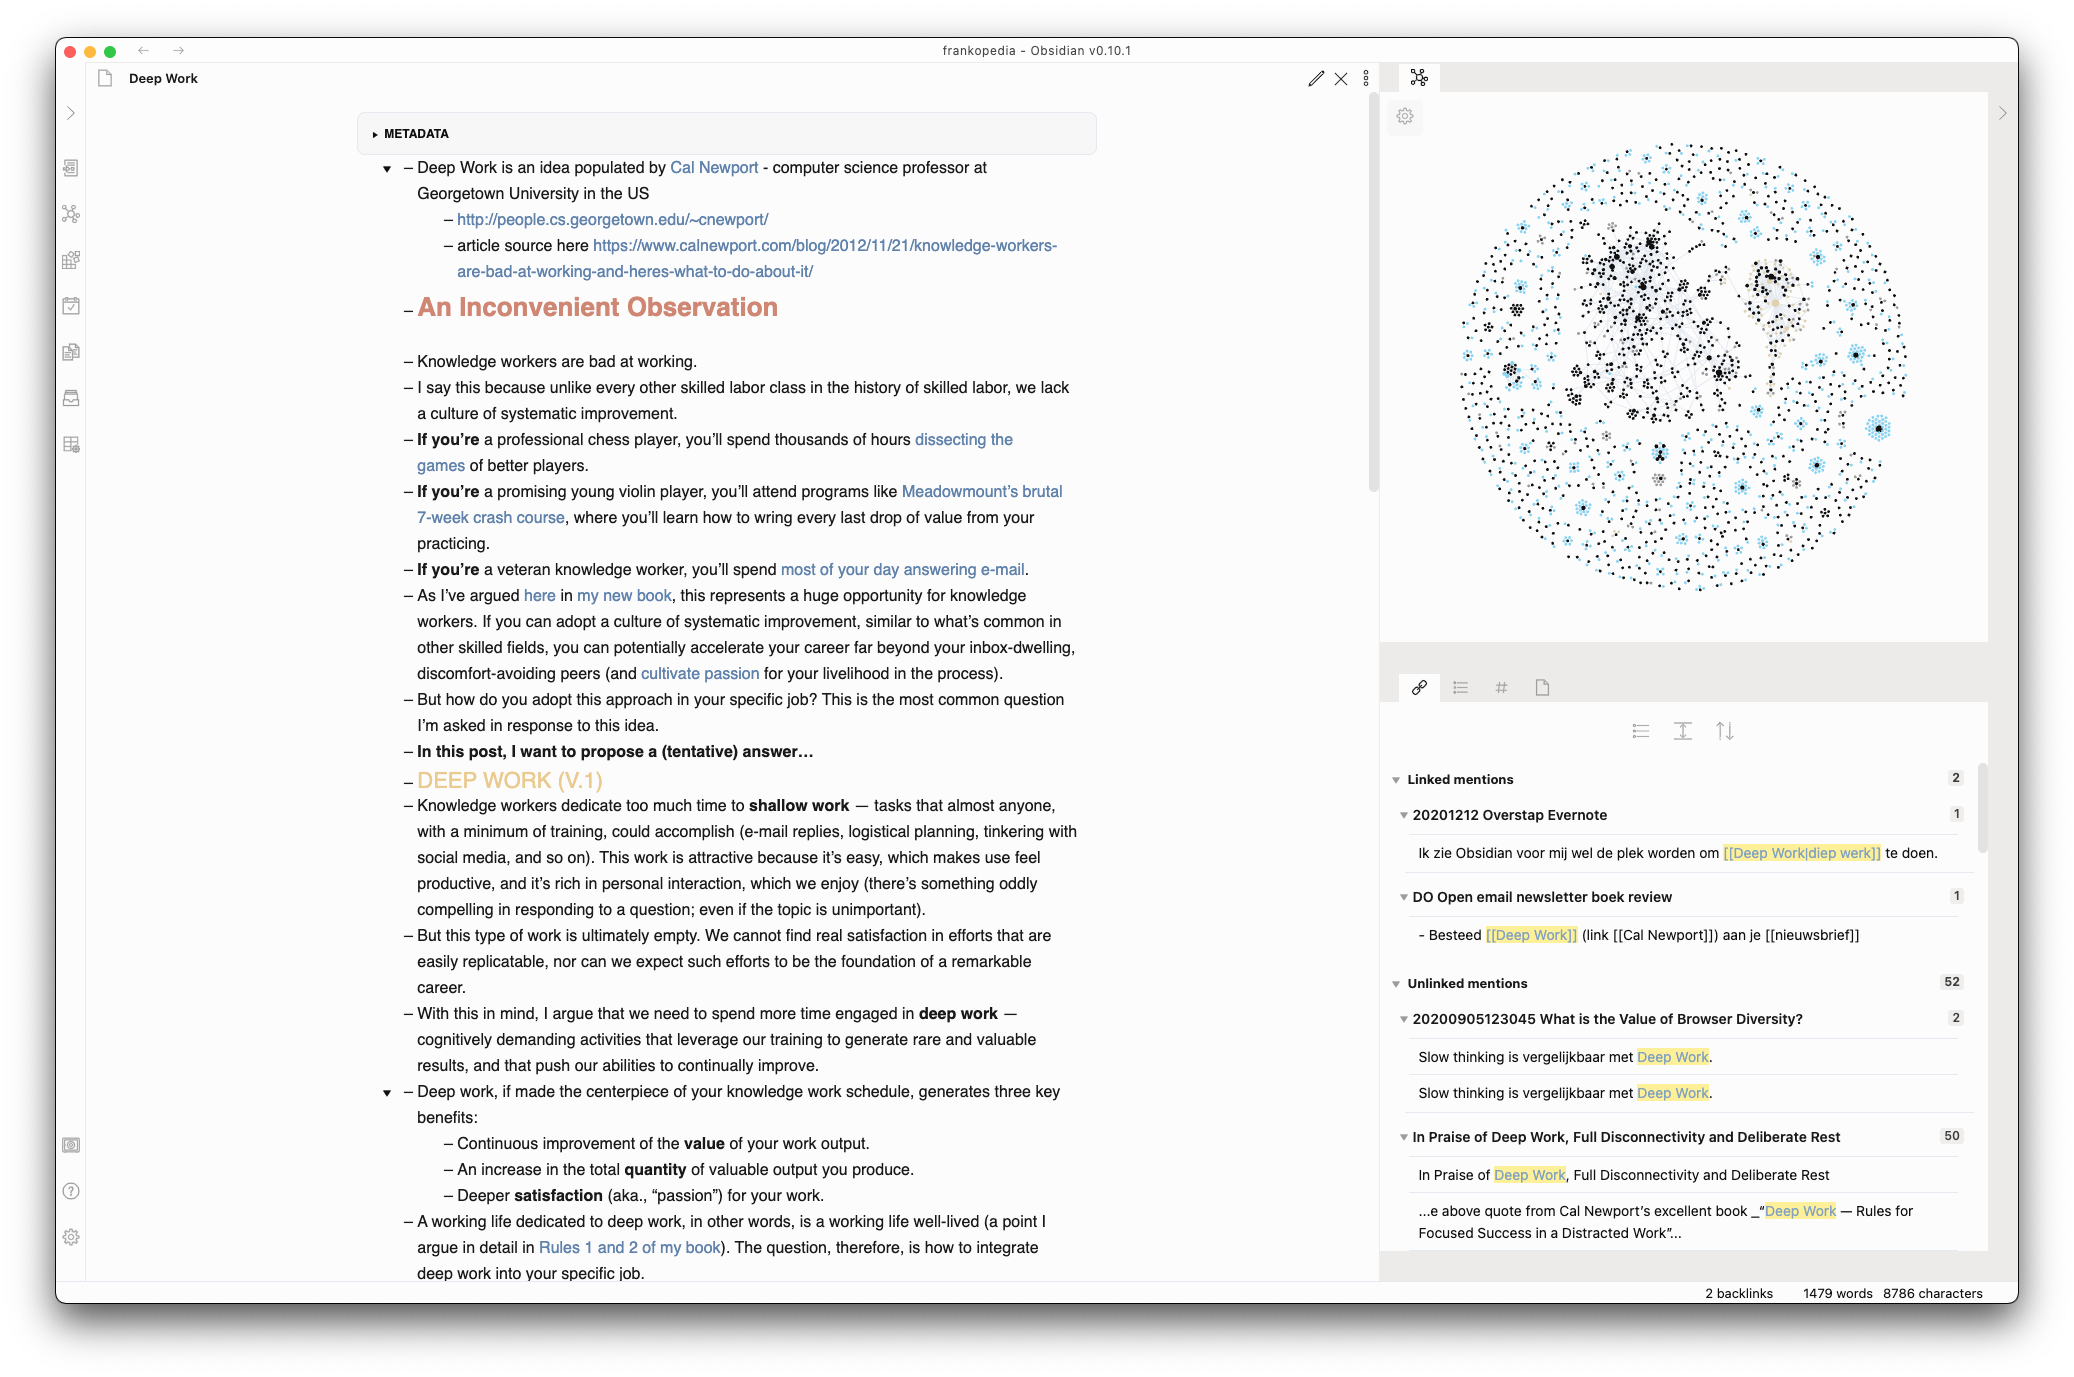
Task: Navigate back with the left arrow
Action: coord(144,50)
